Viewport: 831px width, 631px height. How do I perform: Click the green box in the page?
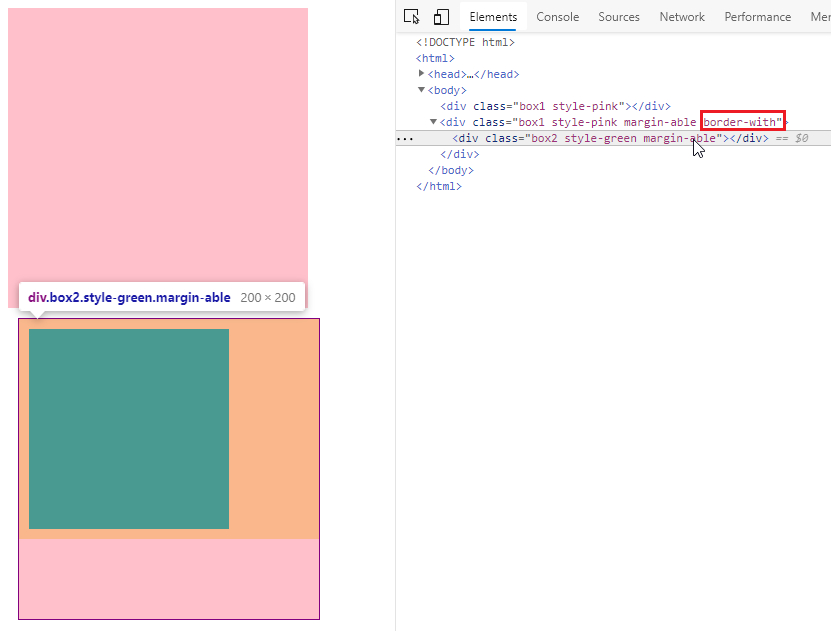[129, 429]
